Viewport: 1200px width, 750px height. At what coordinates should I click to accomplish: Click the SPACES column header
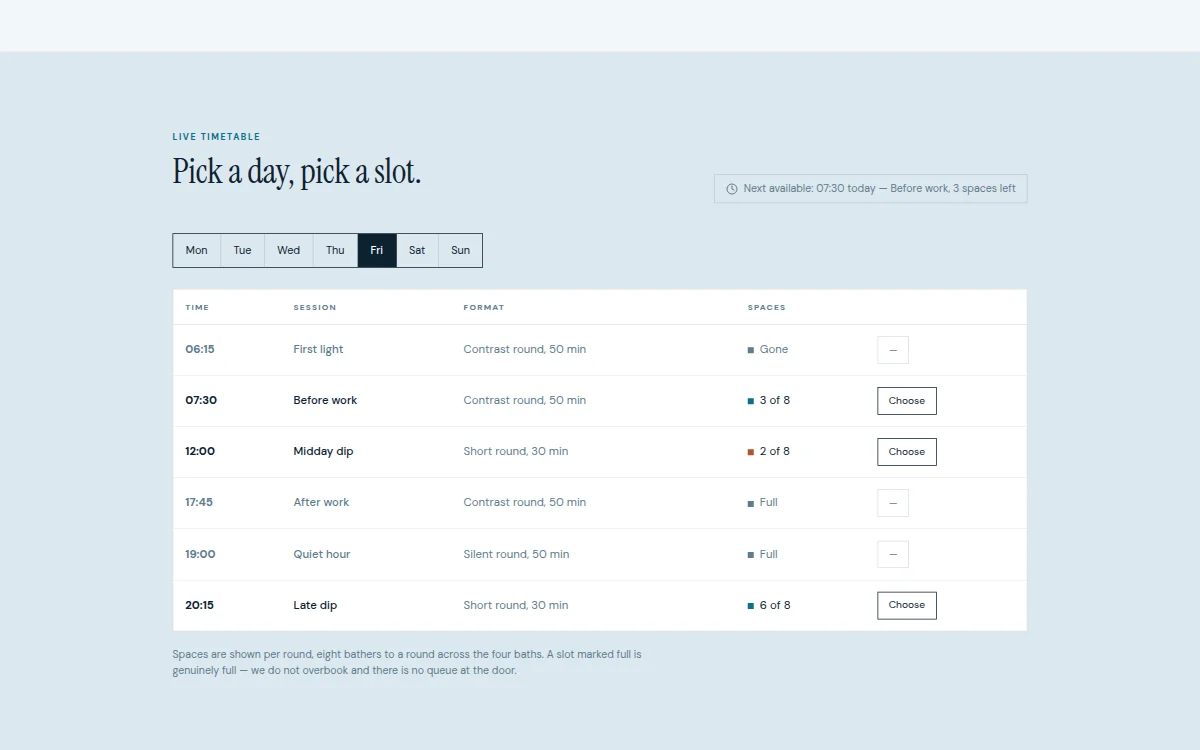click(x=767, y=307)
